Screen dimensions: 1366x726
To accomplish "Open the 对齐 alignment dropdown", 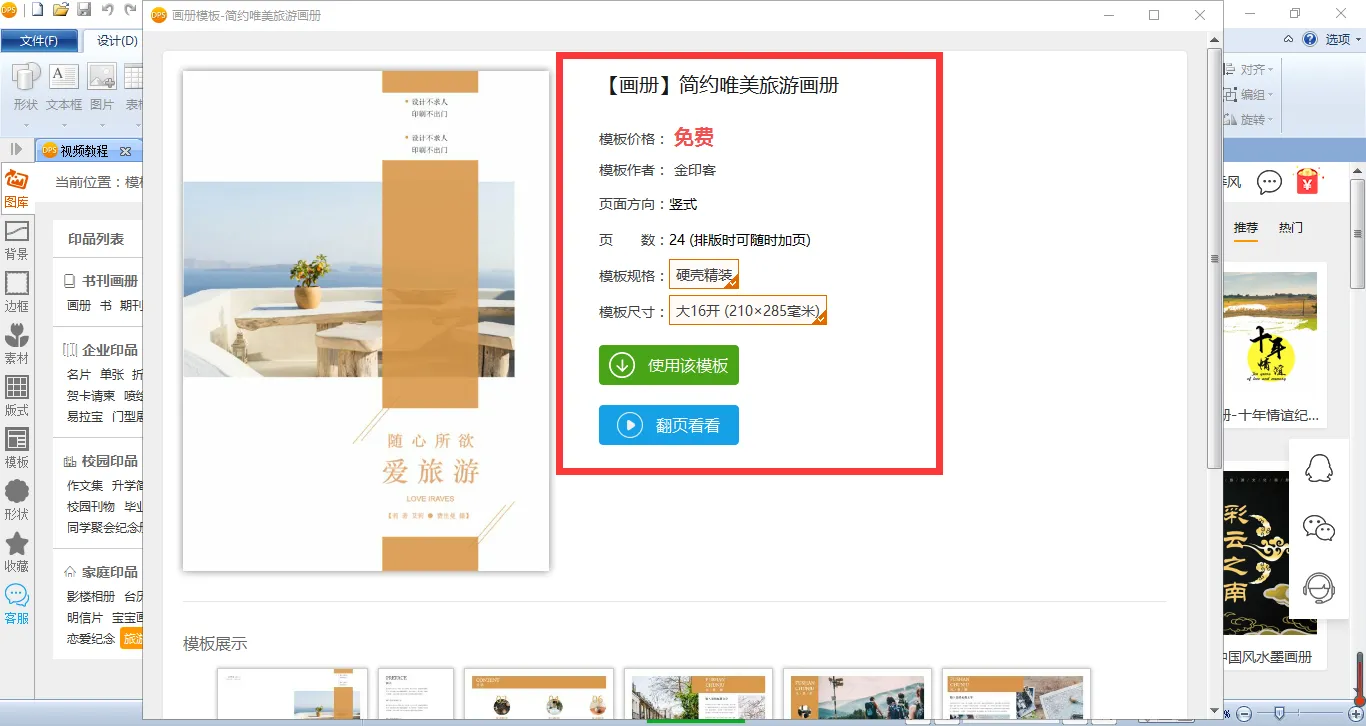I will click(x=1250, y=70).
